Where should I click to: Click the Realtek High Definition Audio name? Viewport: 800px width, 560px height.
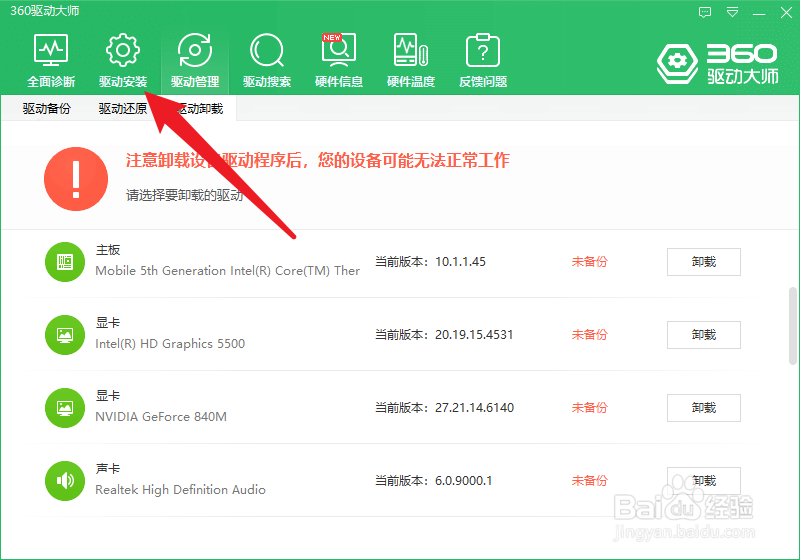pyautogui.click(x=180, y=490)
